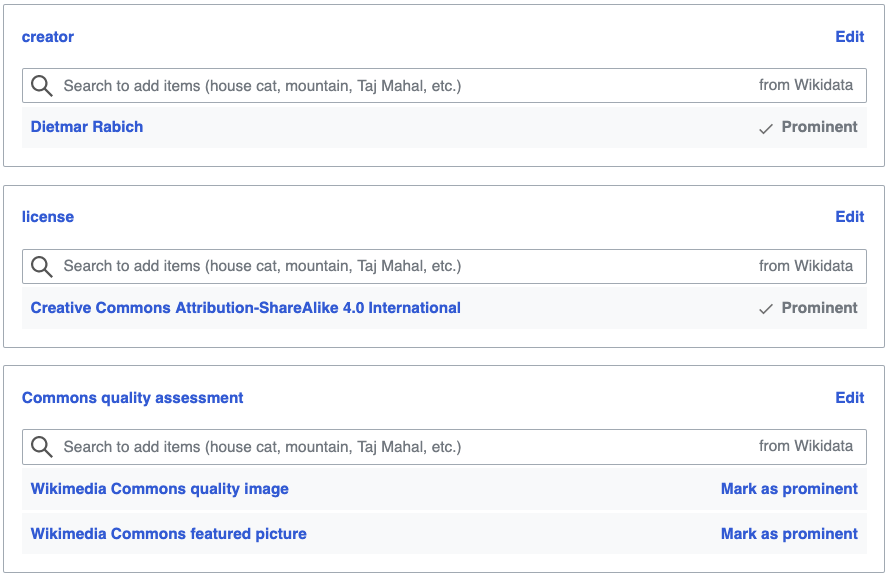Focus the license search input field
Screen dimensions: 889x580
point(400,267)
